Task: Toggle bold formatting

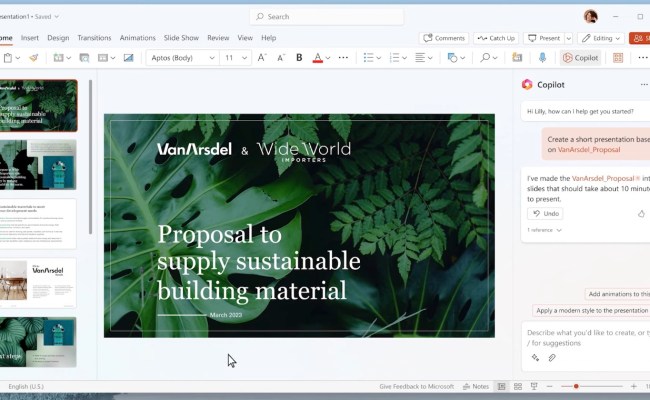Action: (x=299, y=58)
